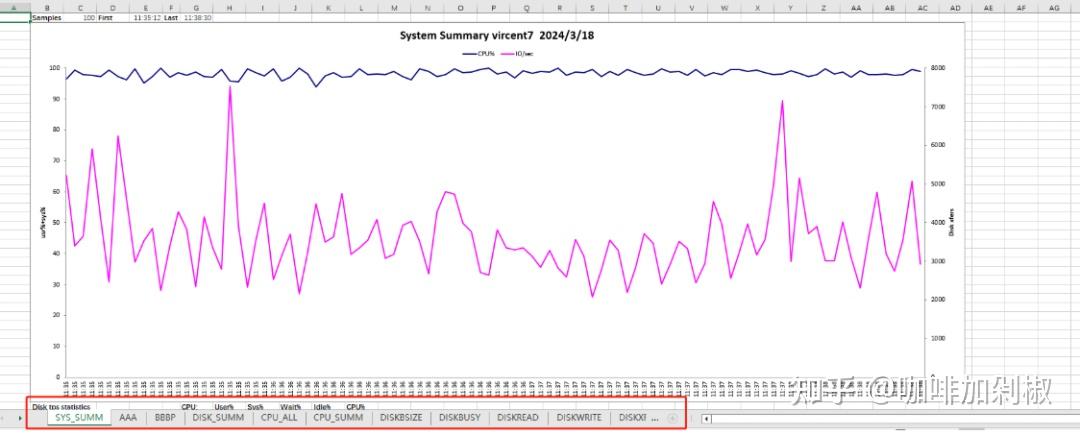Select the Sys% header cell
Viewport: 1080px width, 435px height.
tap(256, 407)
